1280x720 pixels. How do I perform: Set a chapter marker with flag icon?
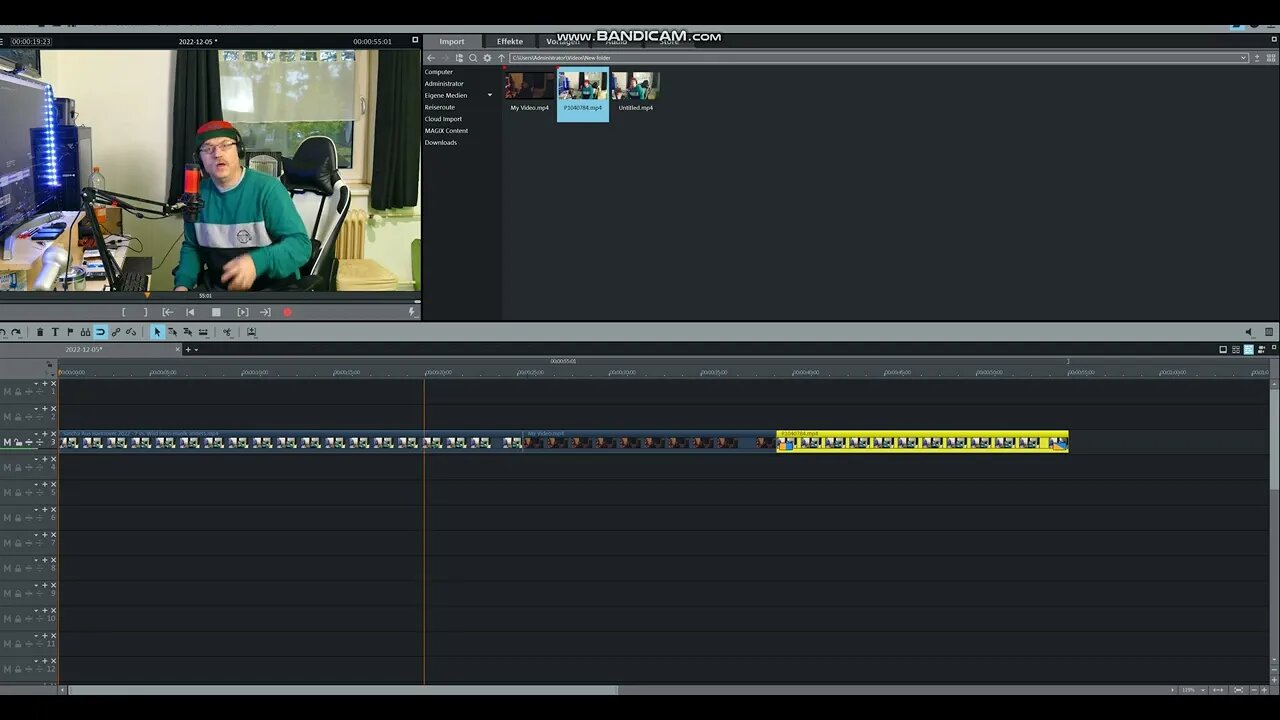(x=70, y=332)
